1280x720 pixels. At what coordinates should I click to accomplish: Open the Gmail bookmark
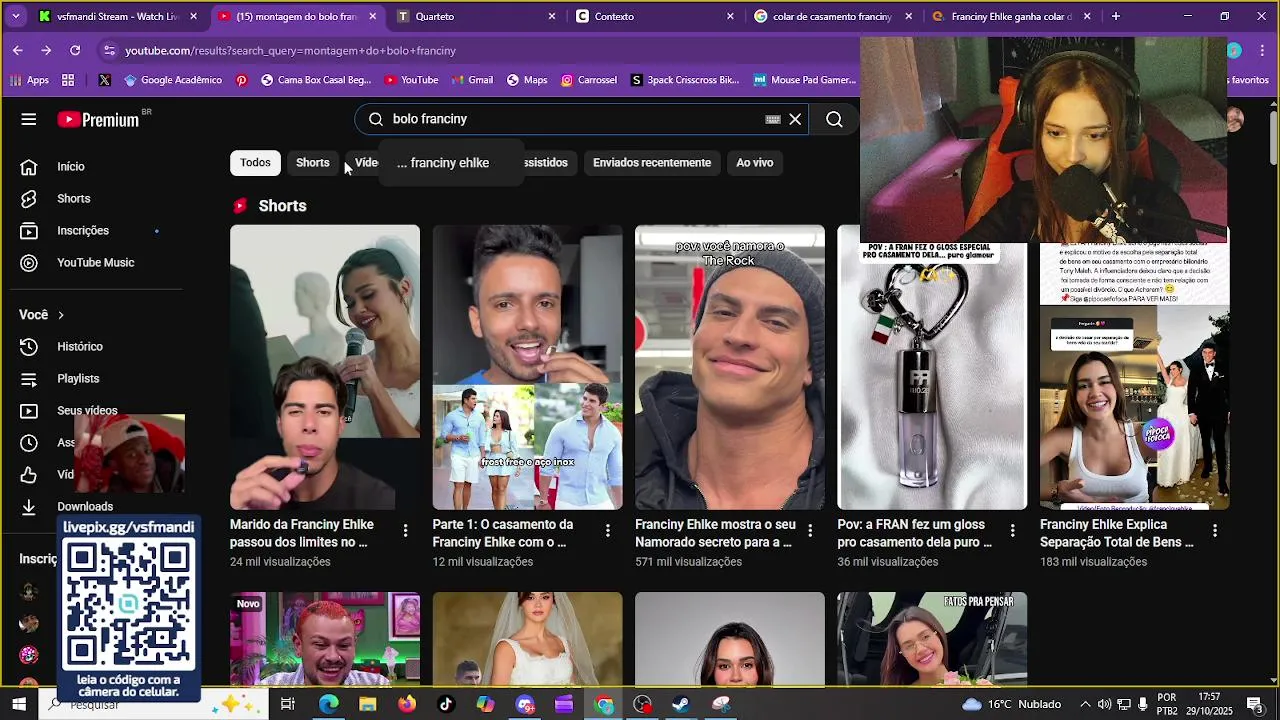(x=471, y=80)
